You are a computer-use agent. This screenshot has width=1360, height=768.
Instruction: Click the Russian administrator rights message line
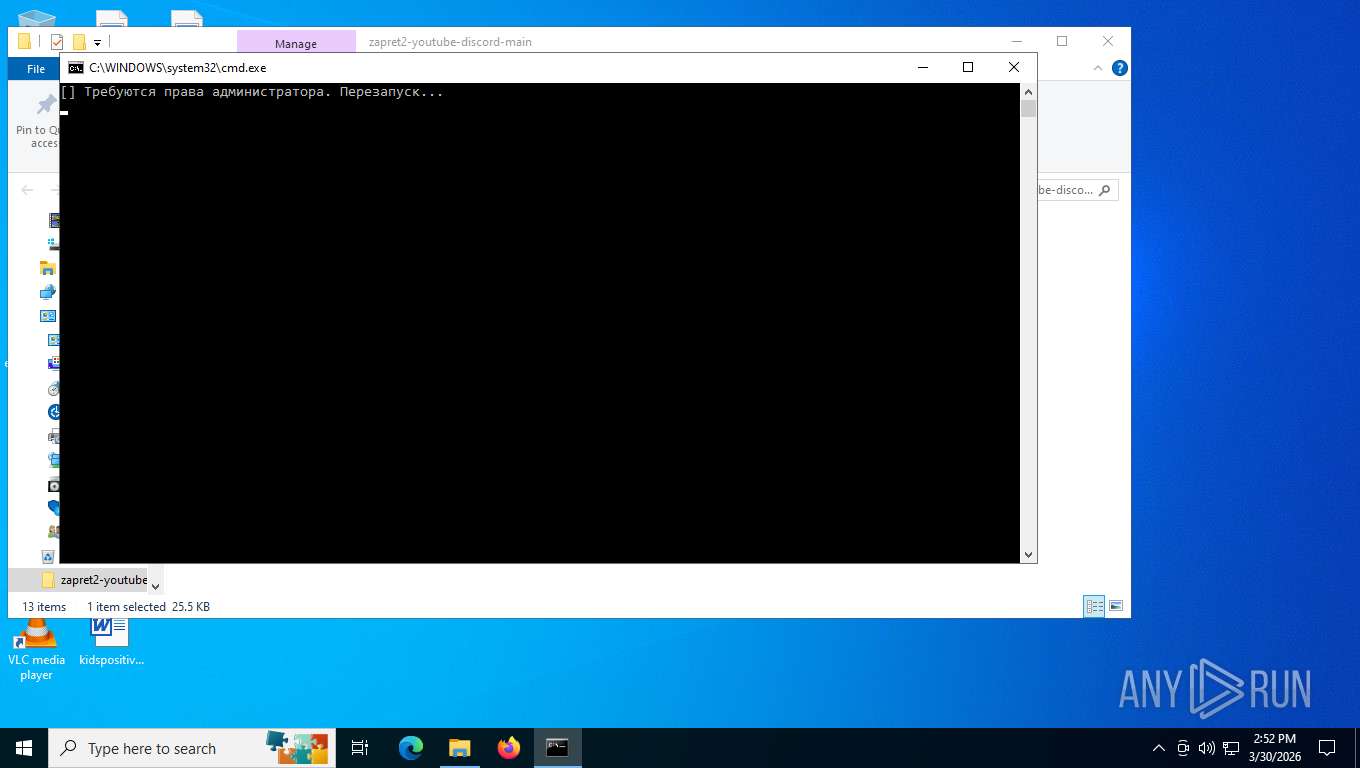252,92
